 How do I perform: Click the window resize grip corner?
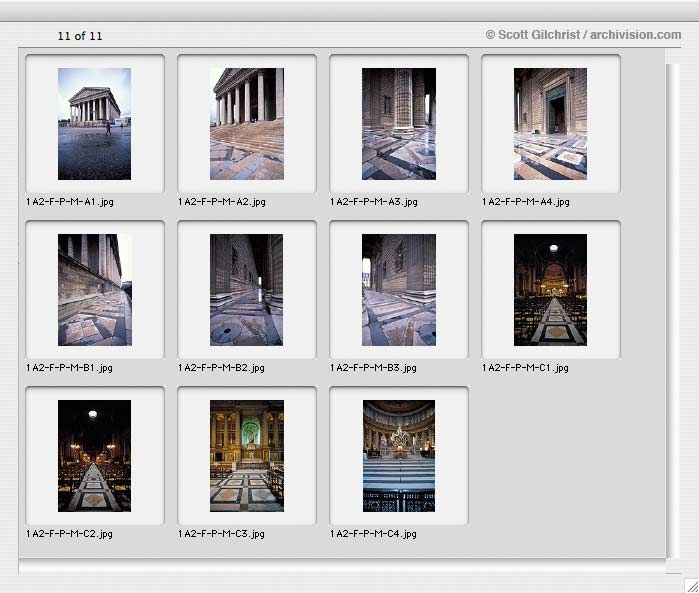[691, 585]
